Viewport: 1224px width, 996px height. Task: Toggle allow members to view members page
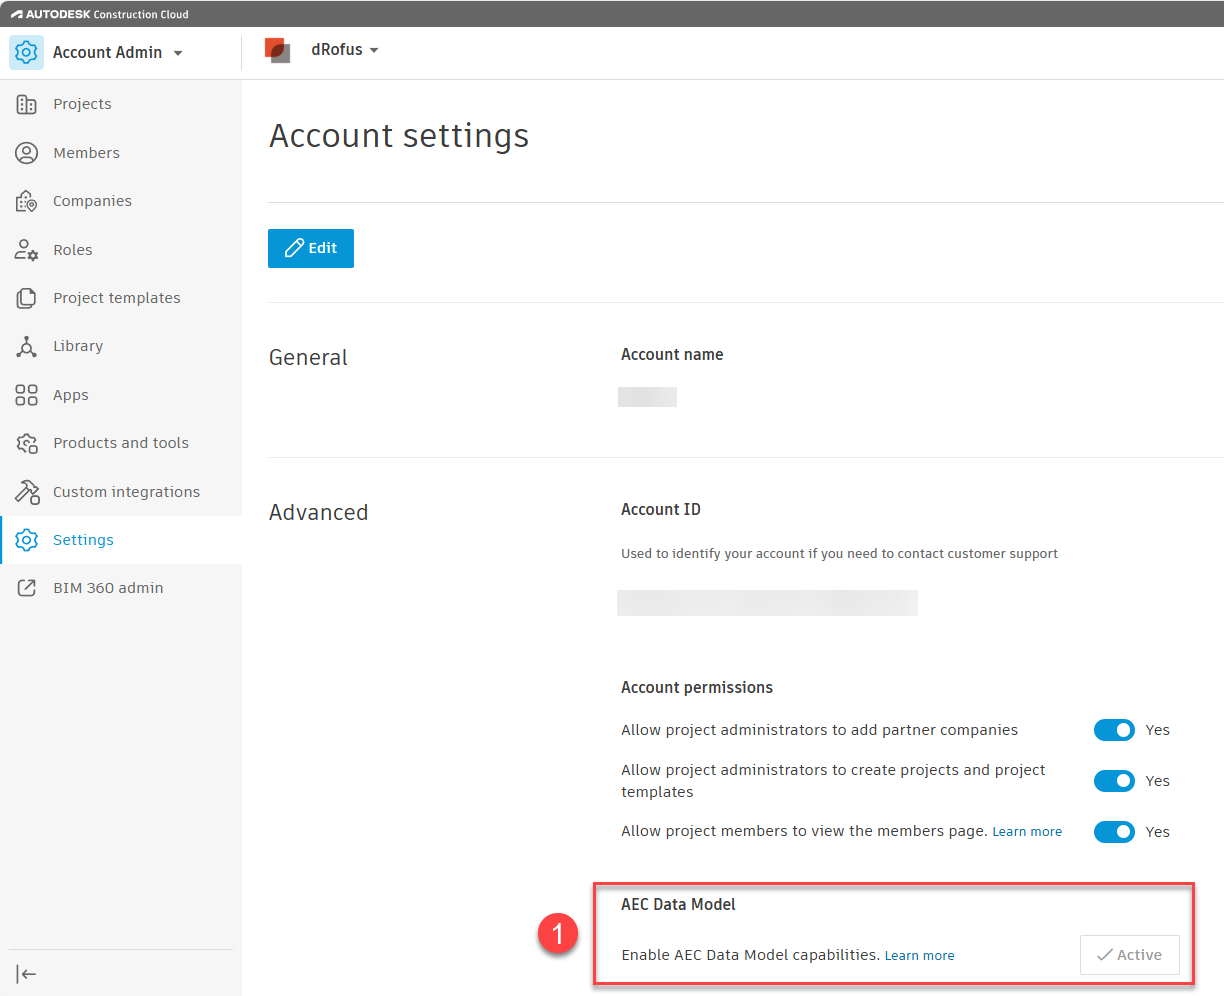click(x=1113, y=832)
